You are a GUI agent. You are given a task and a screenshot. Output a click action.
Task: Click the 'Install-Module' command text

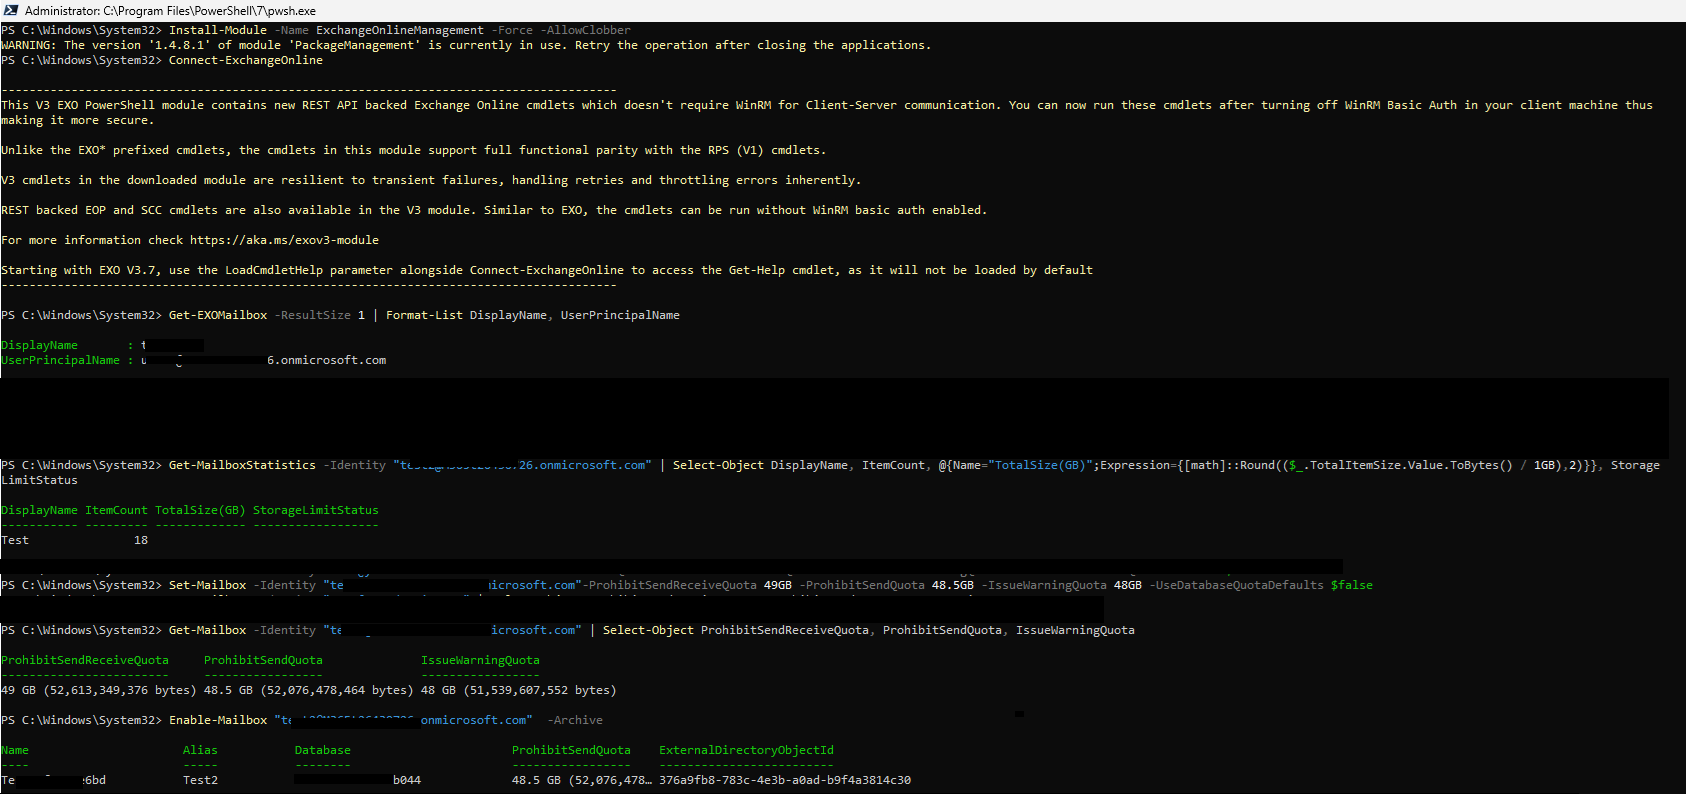218,30
